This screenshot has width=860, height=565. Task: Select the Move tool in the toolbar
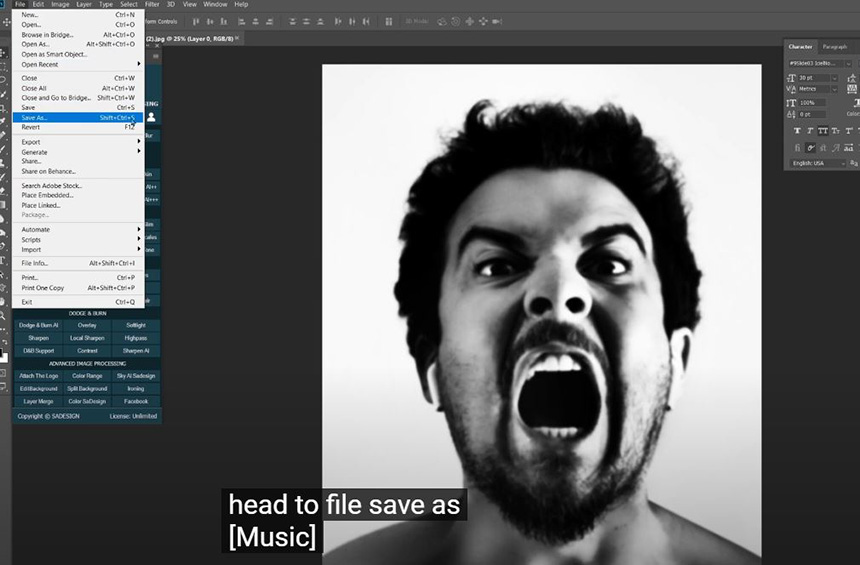(5, 22)
